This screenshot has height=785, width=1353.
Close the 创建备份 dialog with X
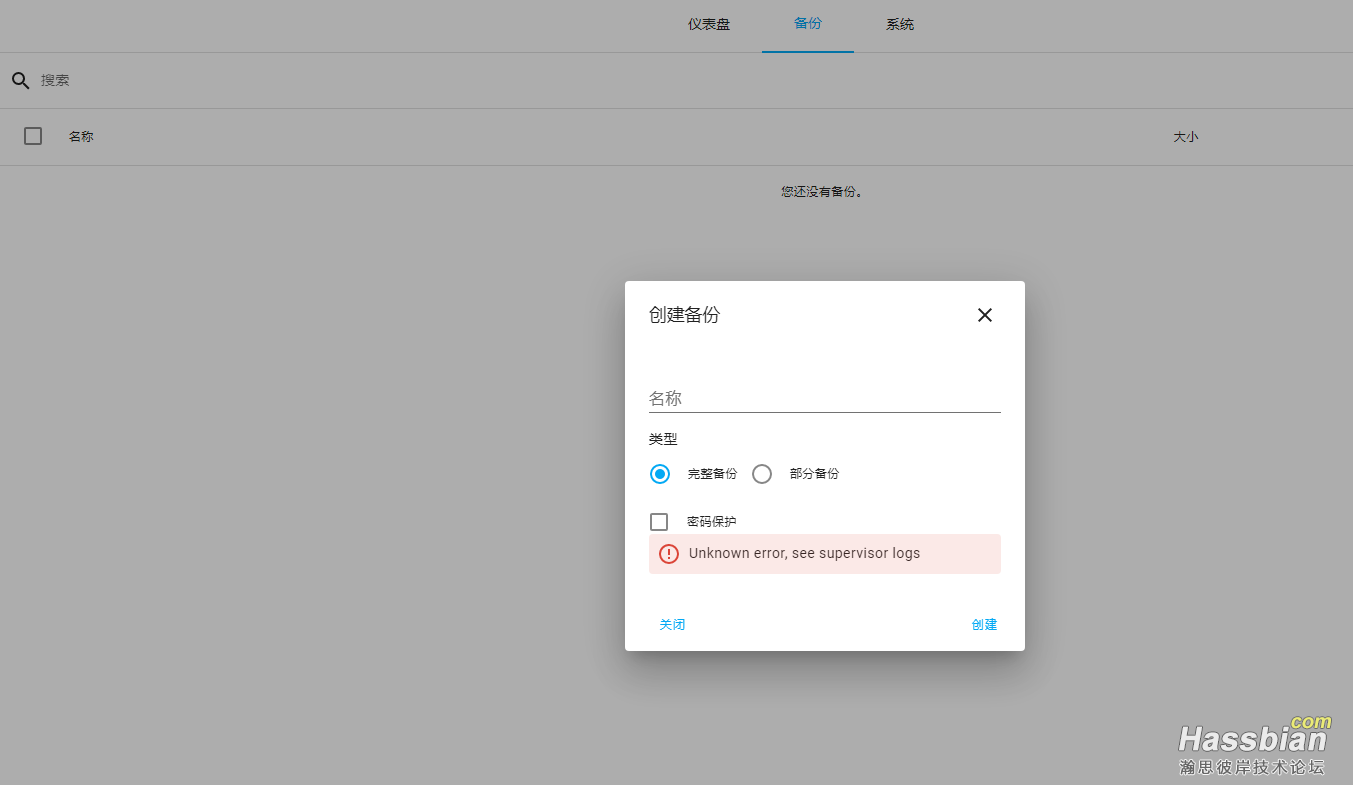[985, 315]
